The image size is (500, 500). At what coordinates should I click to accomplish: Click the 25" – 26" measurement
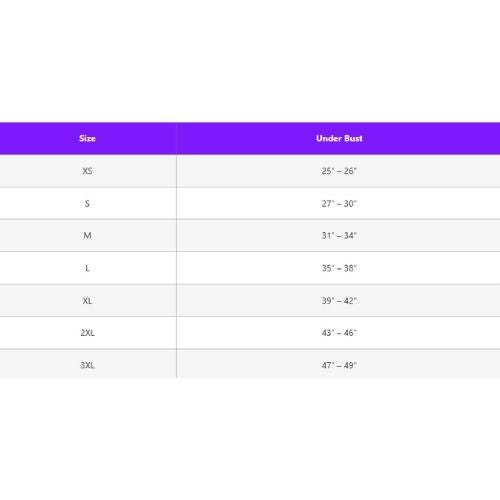point(339,171)
